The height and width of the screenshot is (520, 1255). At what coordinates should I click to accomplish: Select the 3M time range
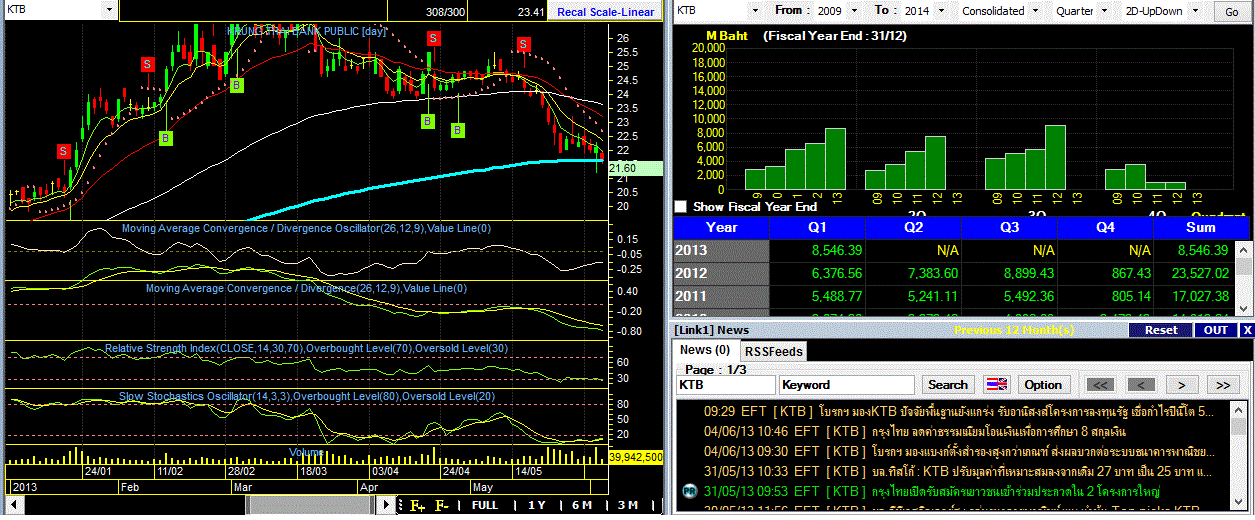point(628,505)
